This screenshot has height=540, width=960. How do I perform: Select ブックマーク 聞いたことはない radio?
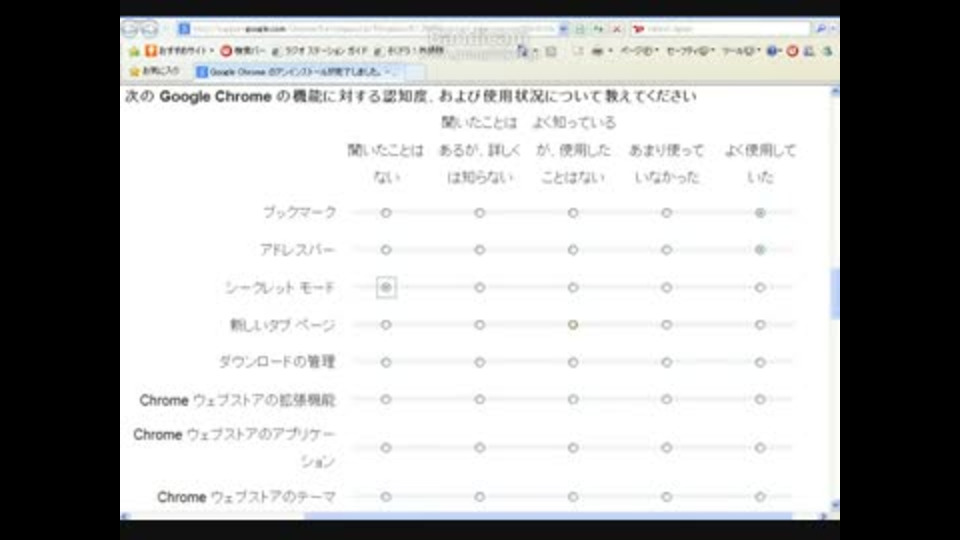[386, 213]
